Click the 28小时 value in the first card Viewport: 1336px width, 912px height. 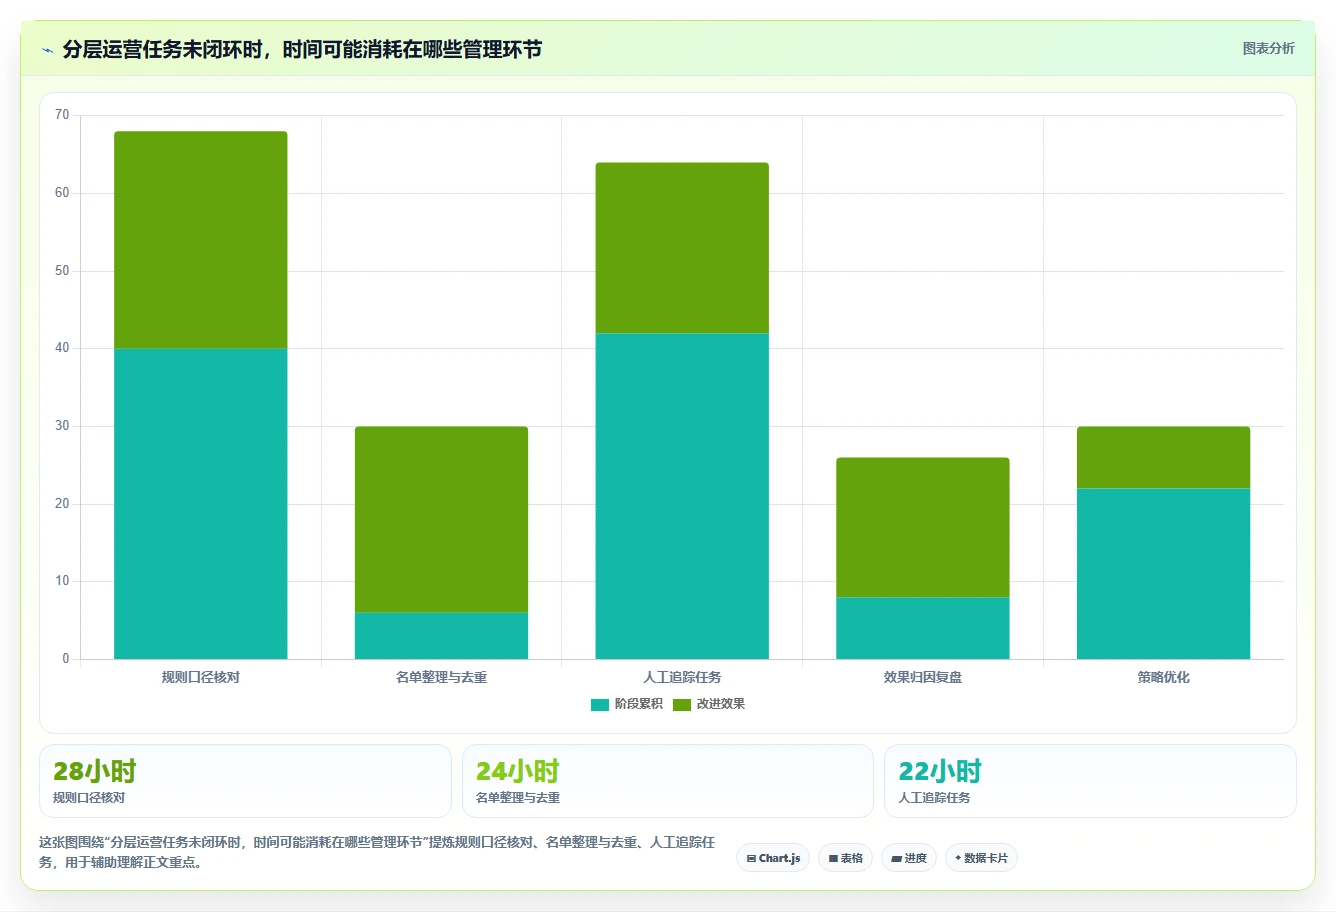(x=94, y=771)
